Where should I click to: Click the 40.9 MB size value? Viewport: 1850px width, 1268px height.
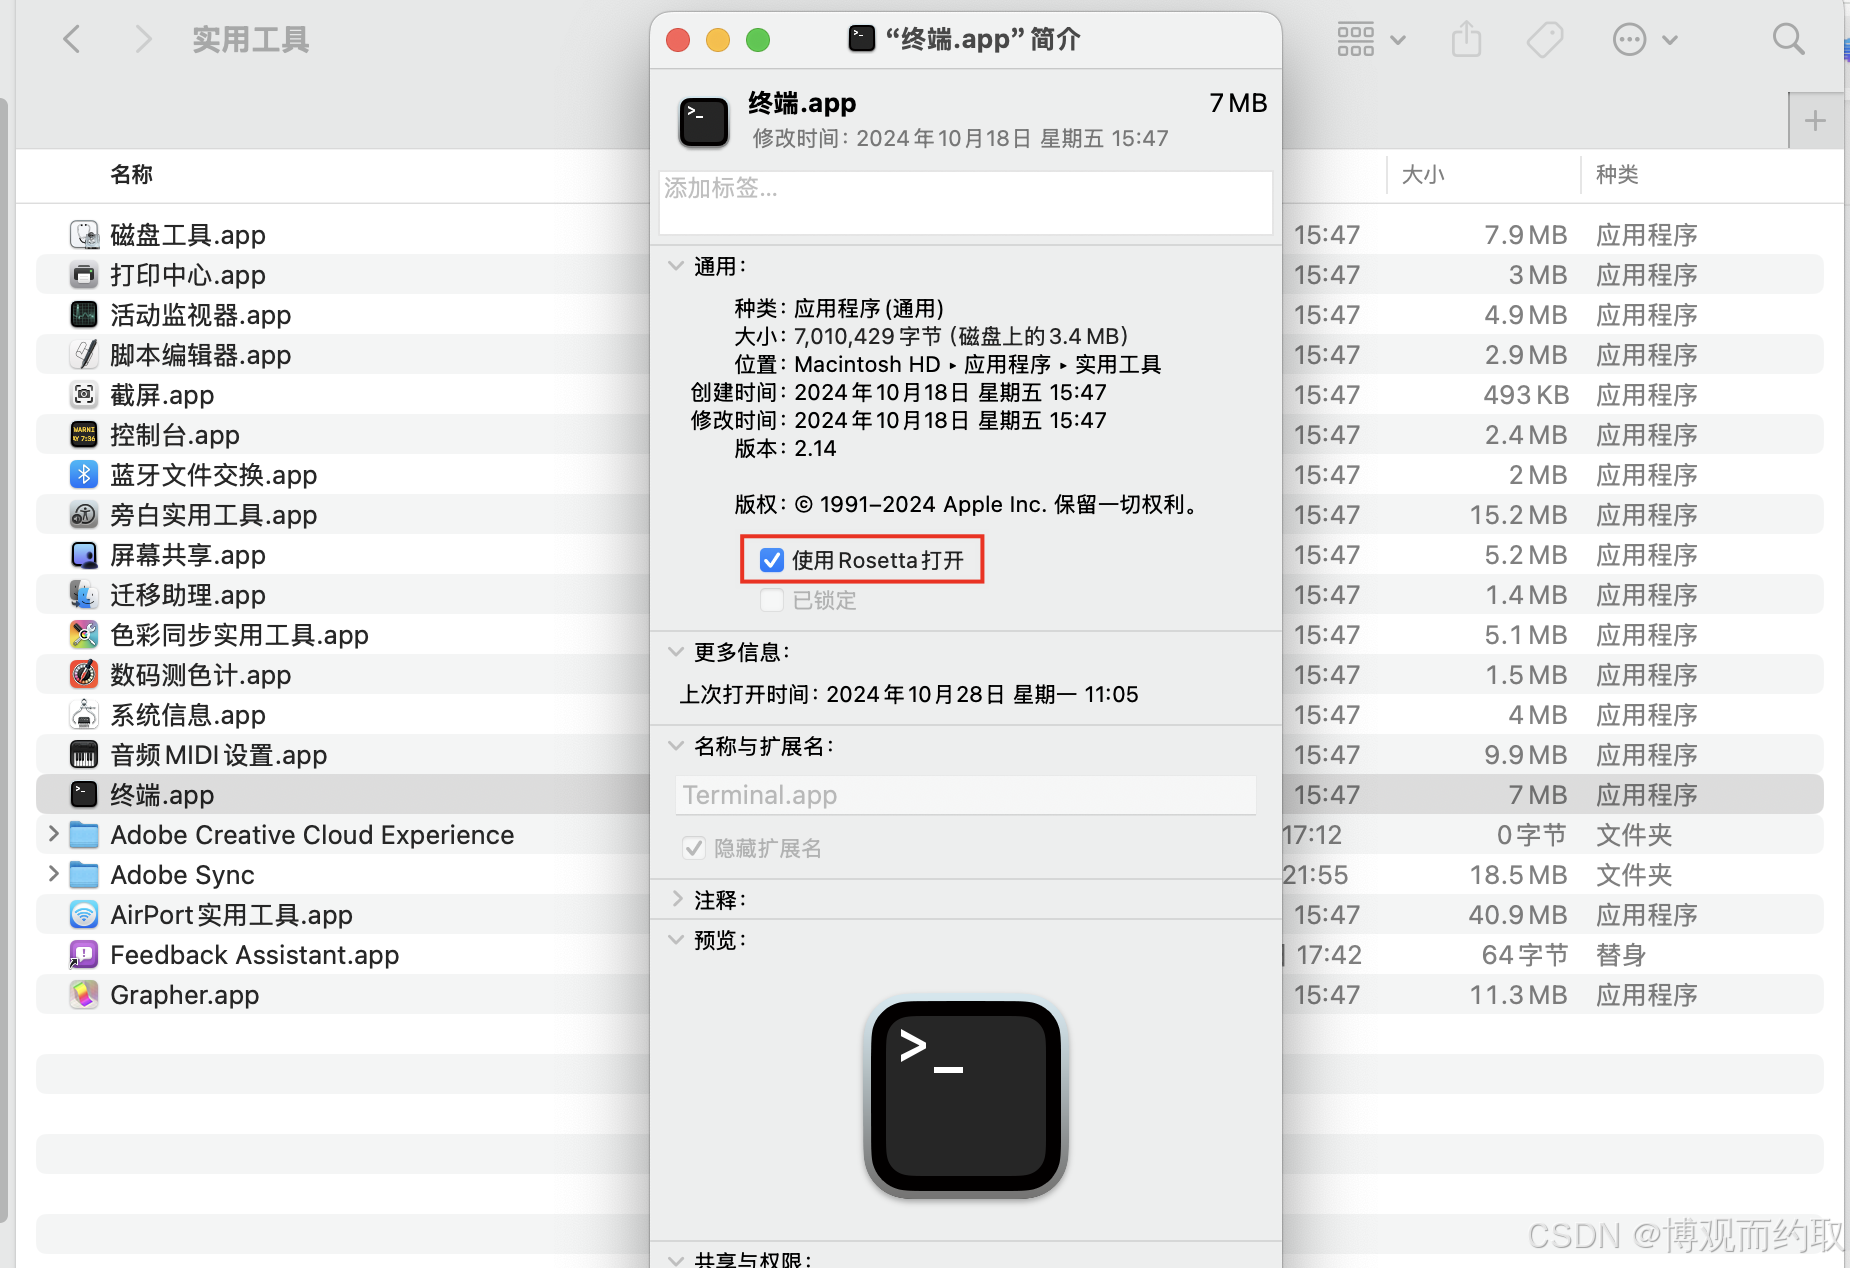pos(1517,915)
